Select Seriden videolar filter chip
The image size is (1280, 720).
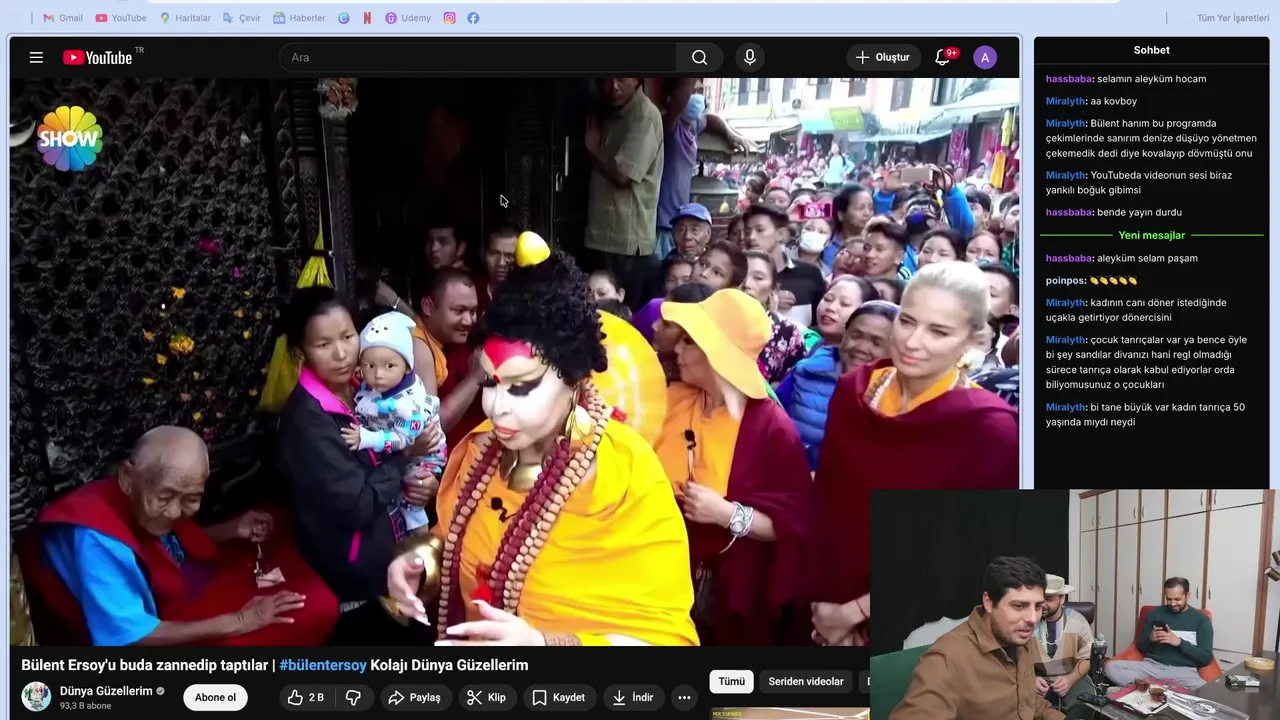806,682
